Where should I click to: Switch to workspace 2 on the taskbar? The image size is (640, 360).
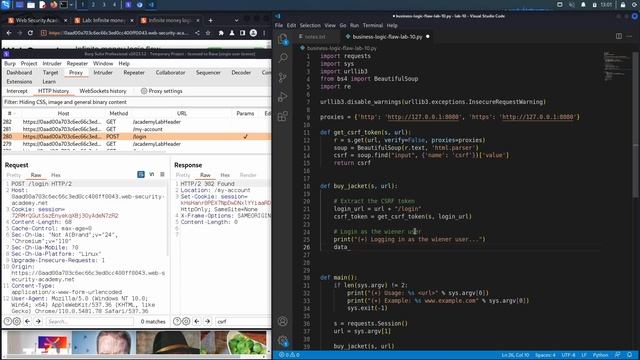click(x=93, y=5)
